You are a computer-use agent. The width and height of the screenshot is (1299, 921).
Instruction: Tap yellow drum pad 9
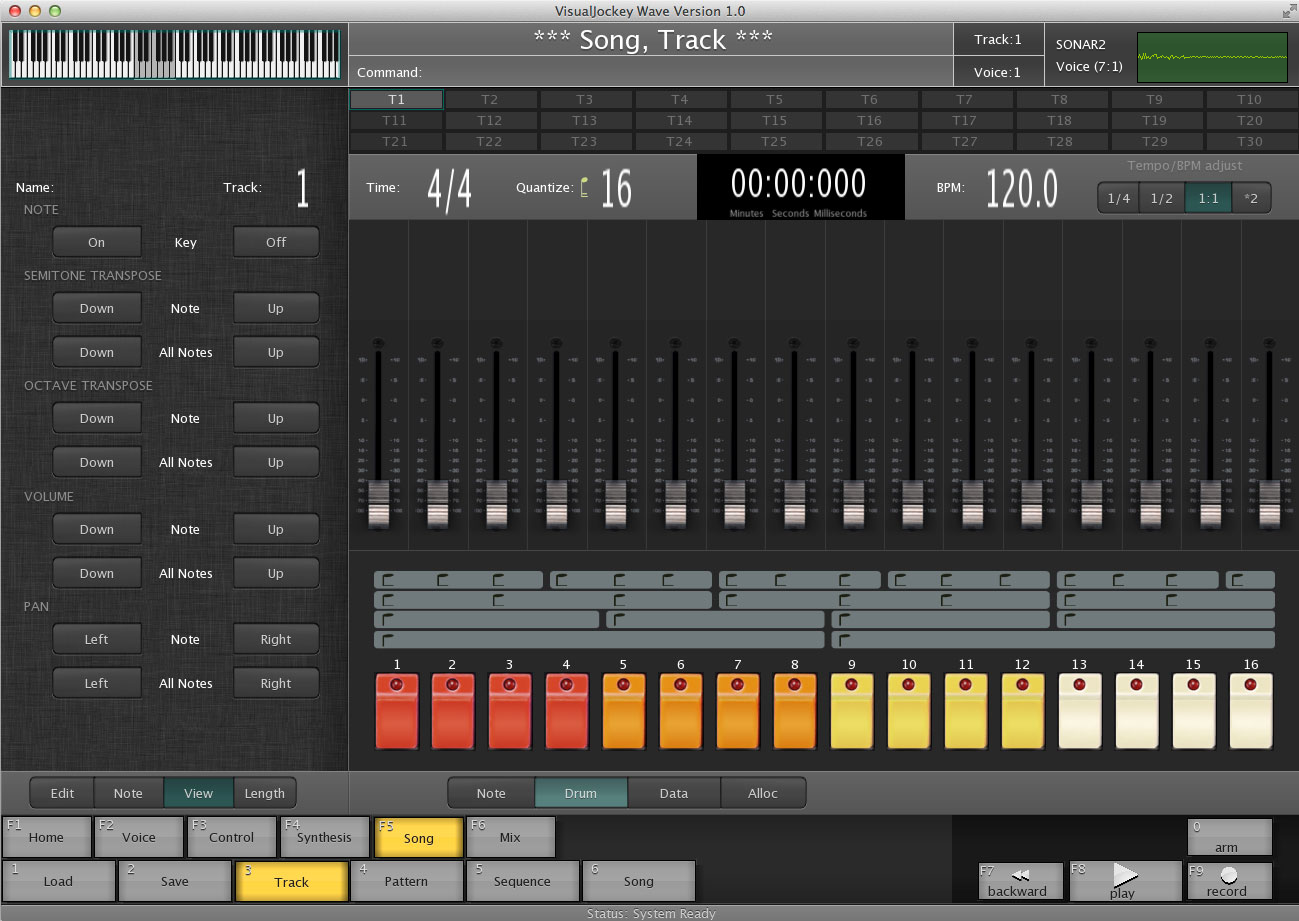tap(851, 711)
